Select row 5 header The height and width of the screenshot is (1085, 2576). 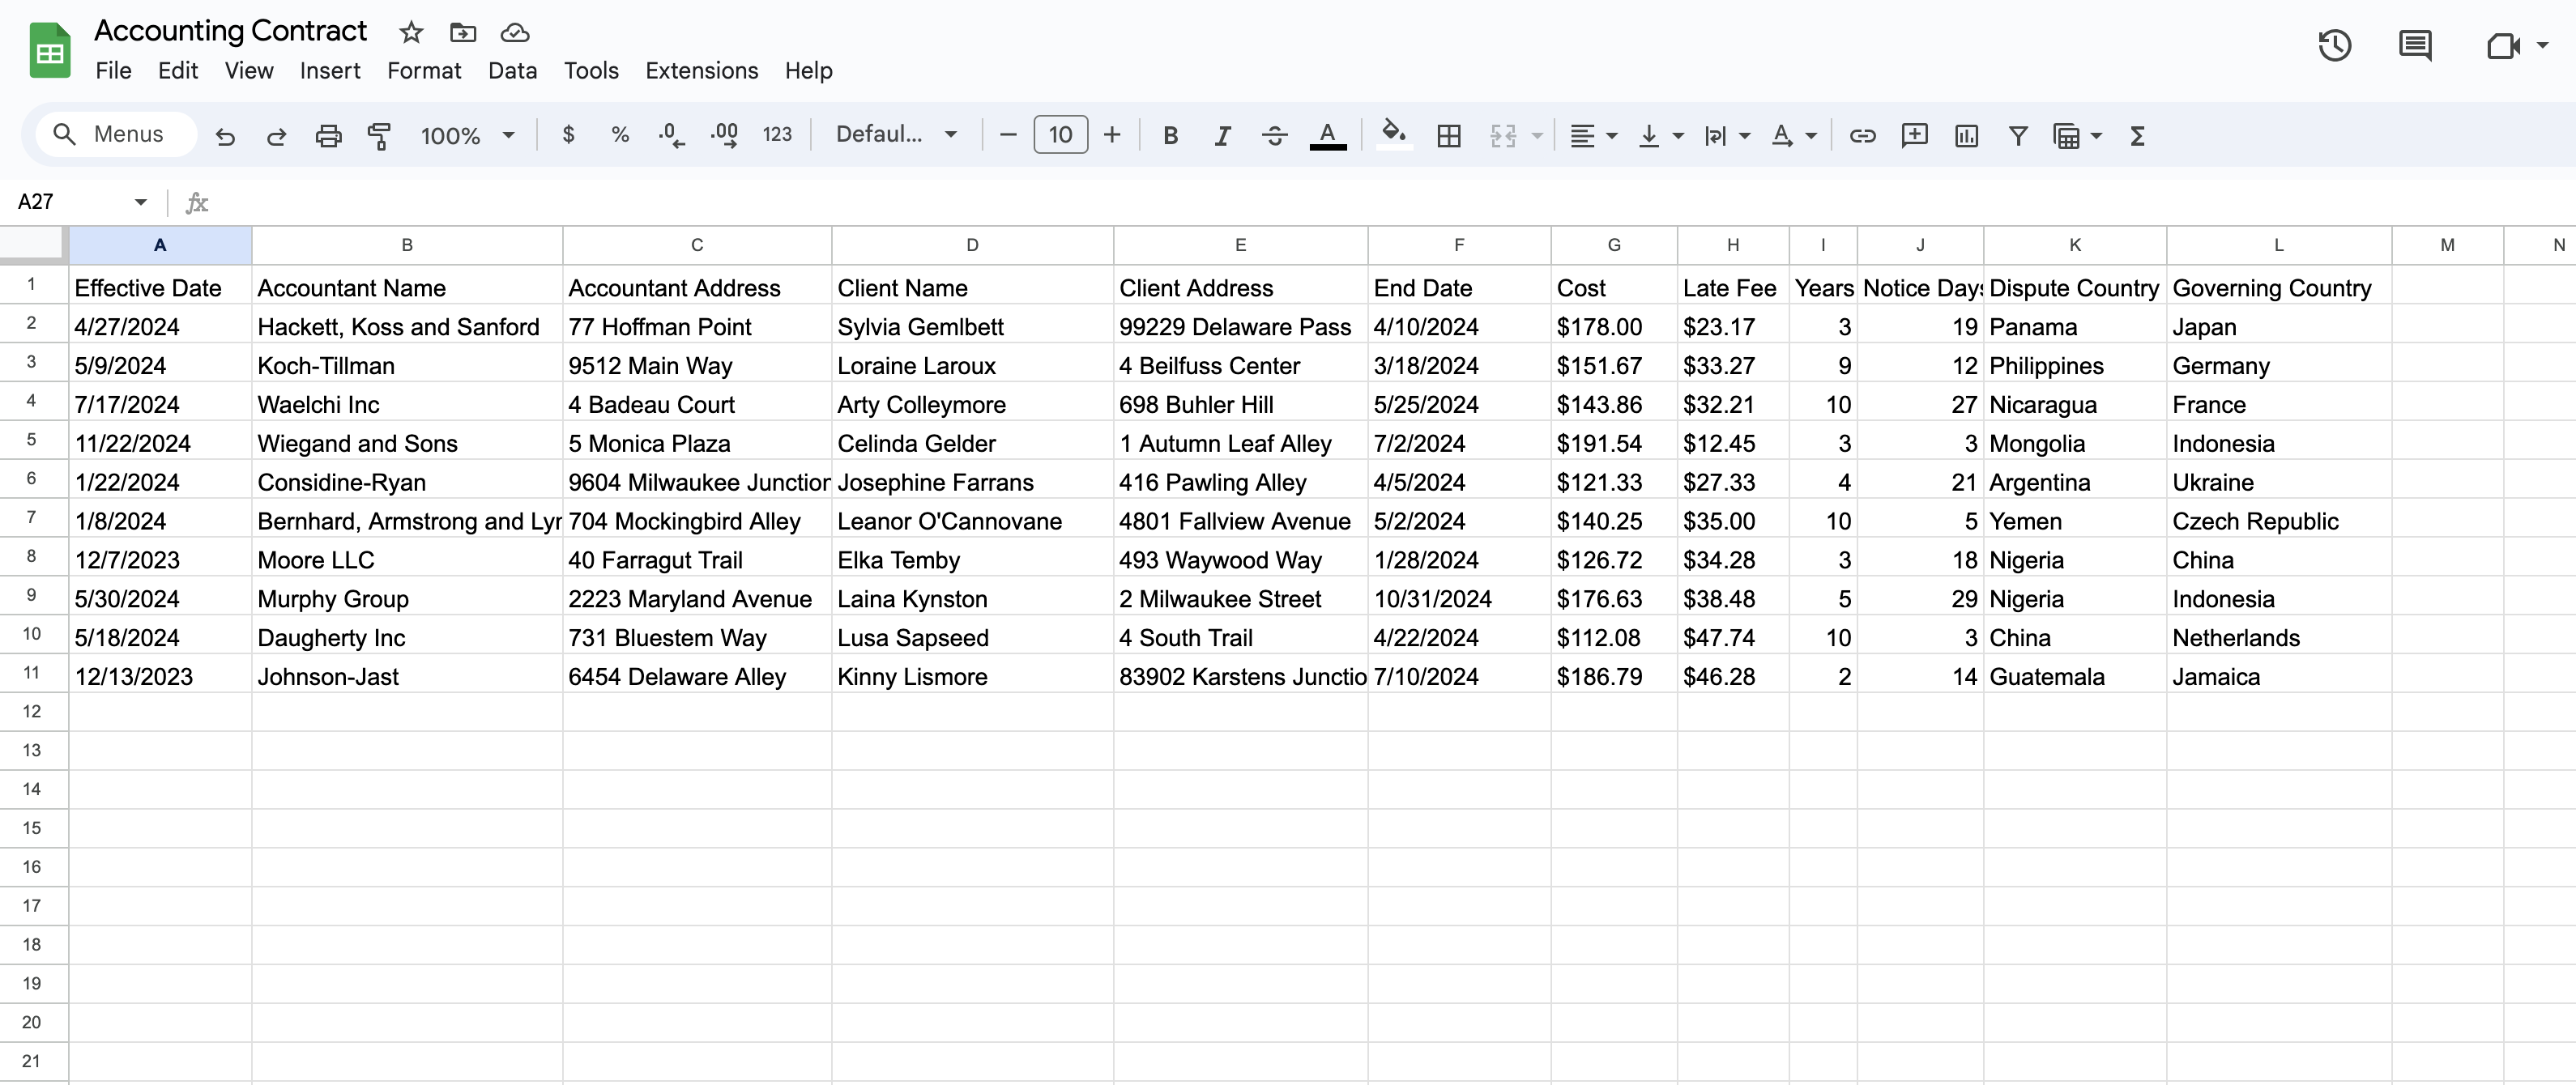pyautogui.click(x=32, y=440)
